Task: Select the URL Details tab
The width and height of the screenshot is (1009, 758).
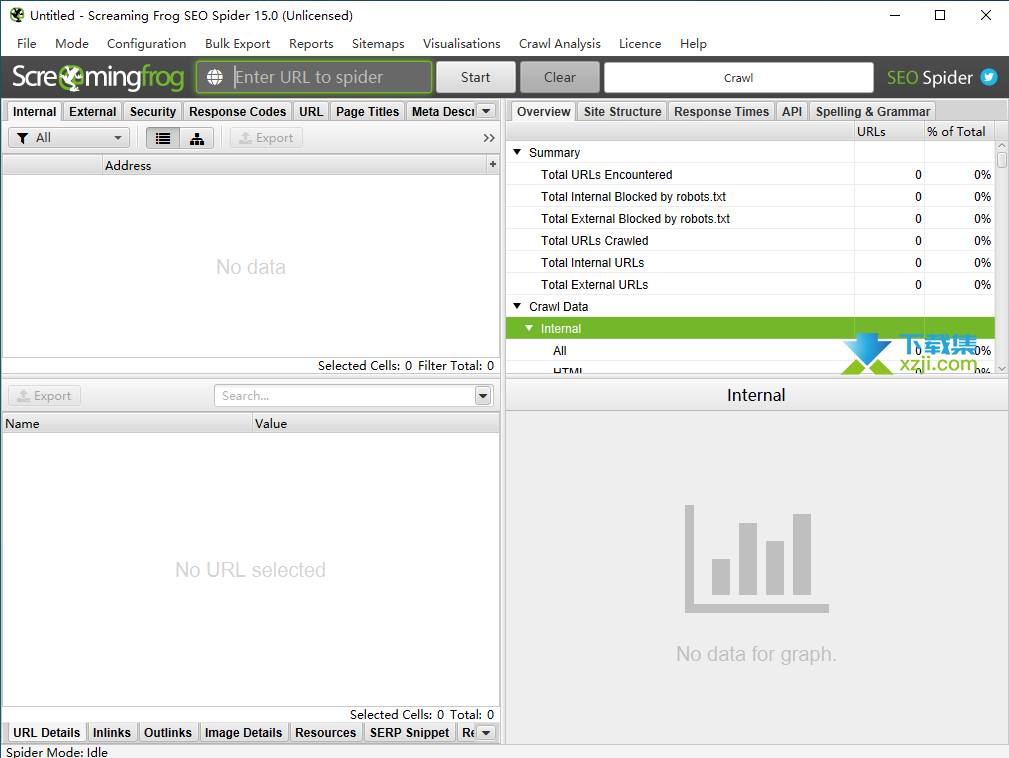Action: point(46,733)
